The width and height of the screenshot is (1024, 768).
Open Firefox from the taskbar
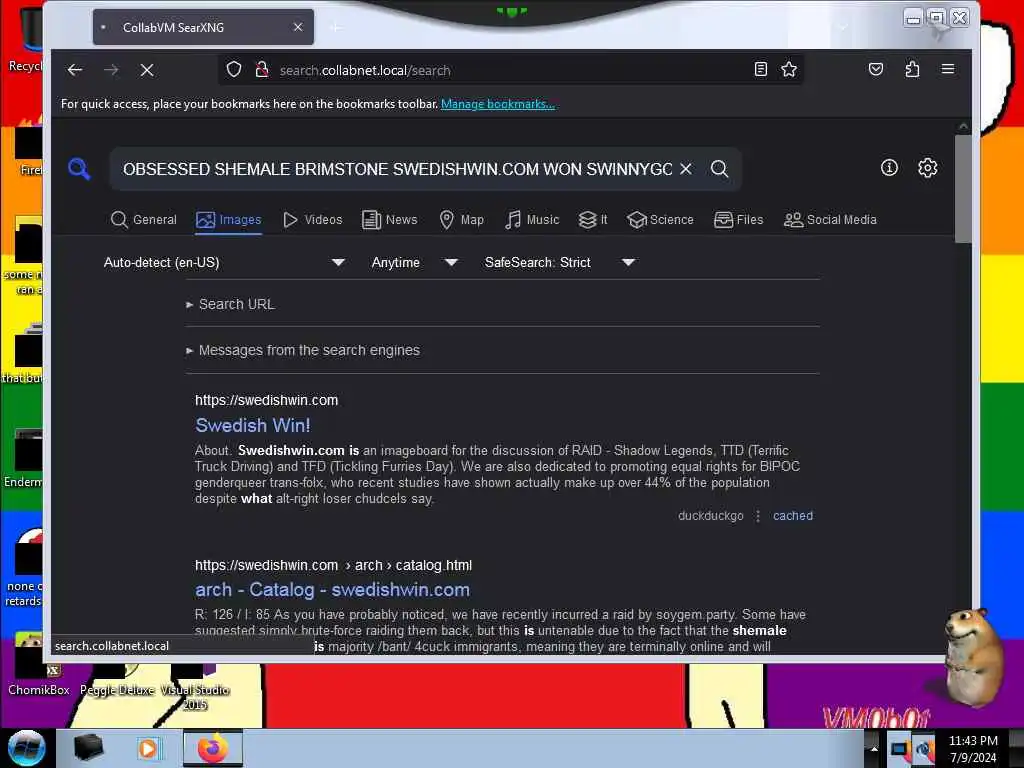tap(213, 748)
